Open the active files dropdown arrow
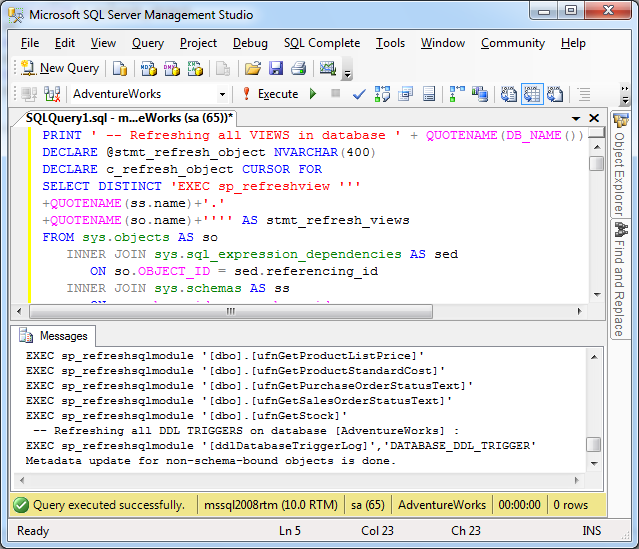Screen dimensions: 639x549 [576, 119]
